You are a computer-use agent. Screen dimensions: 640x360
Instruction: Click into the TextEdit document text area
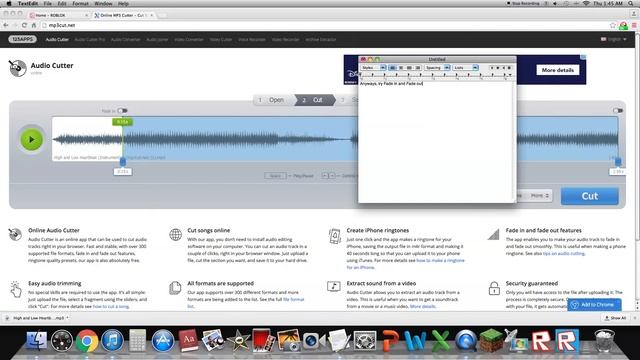(436, 141)
